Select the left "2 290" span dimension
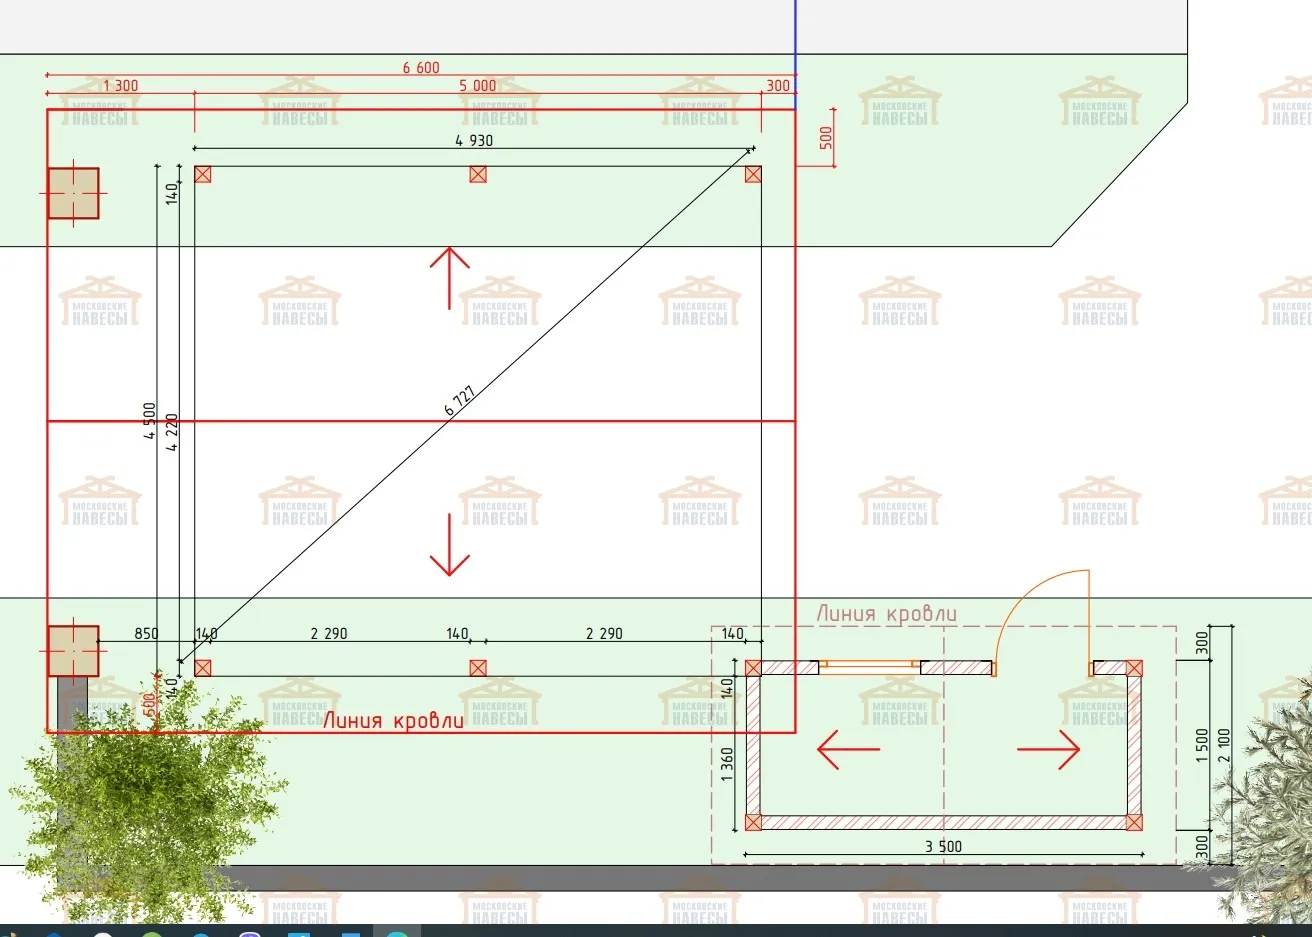Viewport: 1312px width, 937px height. point(329,633)
